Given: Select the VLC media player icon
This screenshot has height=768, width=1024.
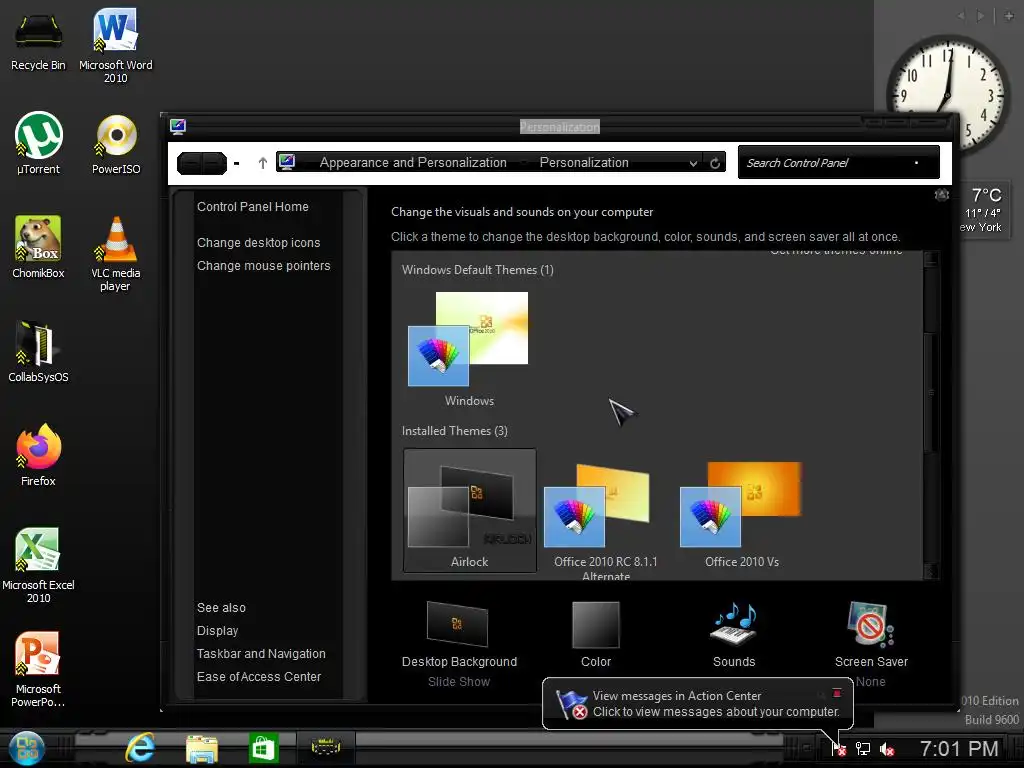Looking at the screenshot, I should (116, 253).
